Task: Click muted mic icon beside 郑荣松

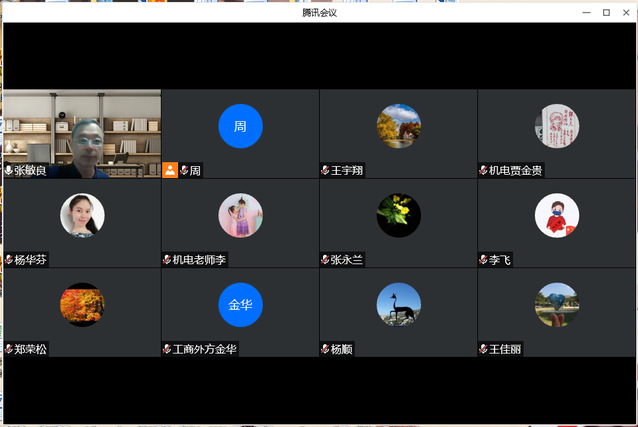Action: click(9, 350)
